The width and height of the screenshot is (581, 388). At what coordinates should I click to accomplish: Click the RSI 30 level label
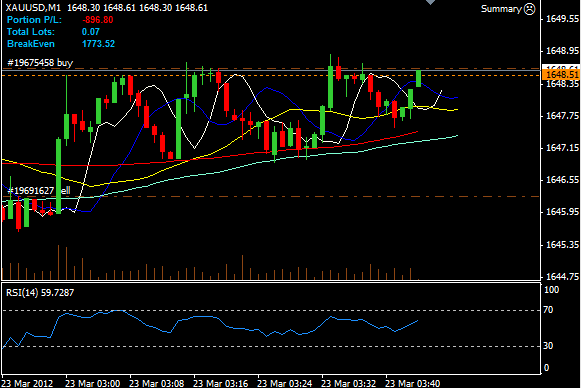click(548, 346)
